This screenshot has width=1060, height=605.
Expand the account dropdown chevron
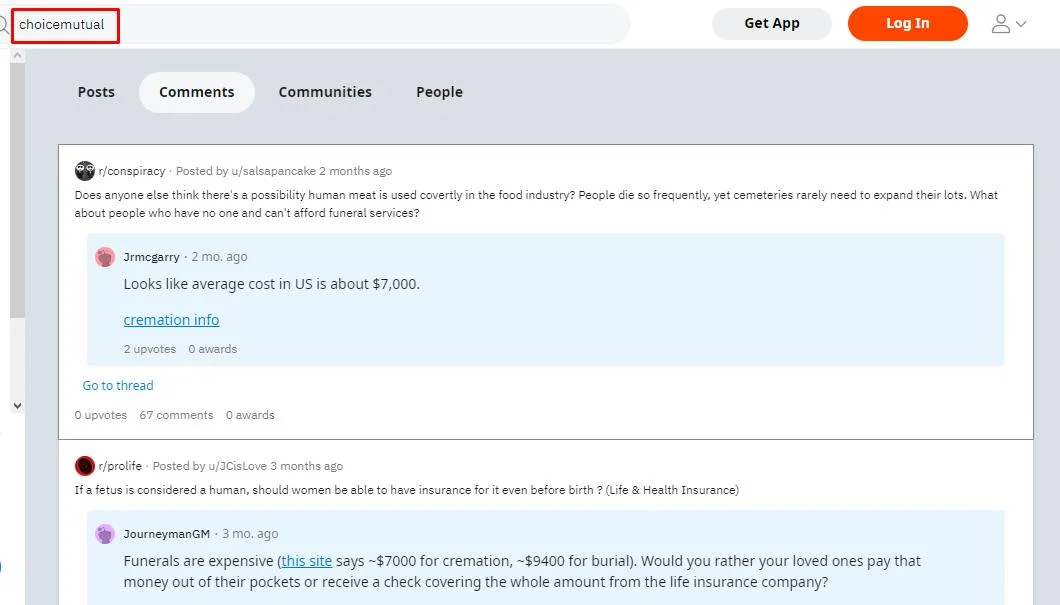1021,24
